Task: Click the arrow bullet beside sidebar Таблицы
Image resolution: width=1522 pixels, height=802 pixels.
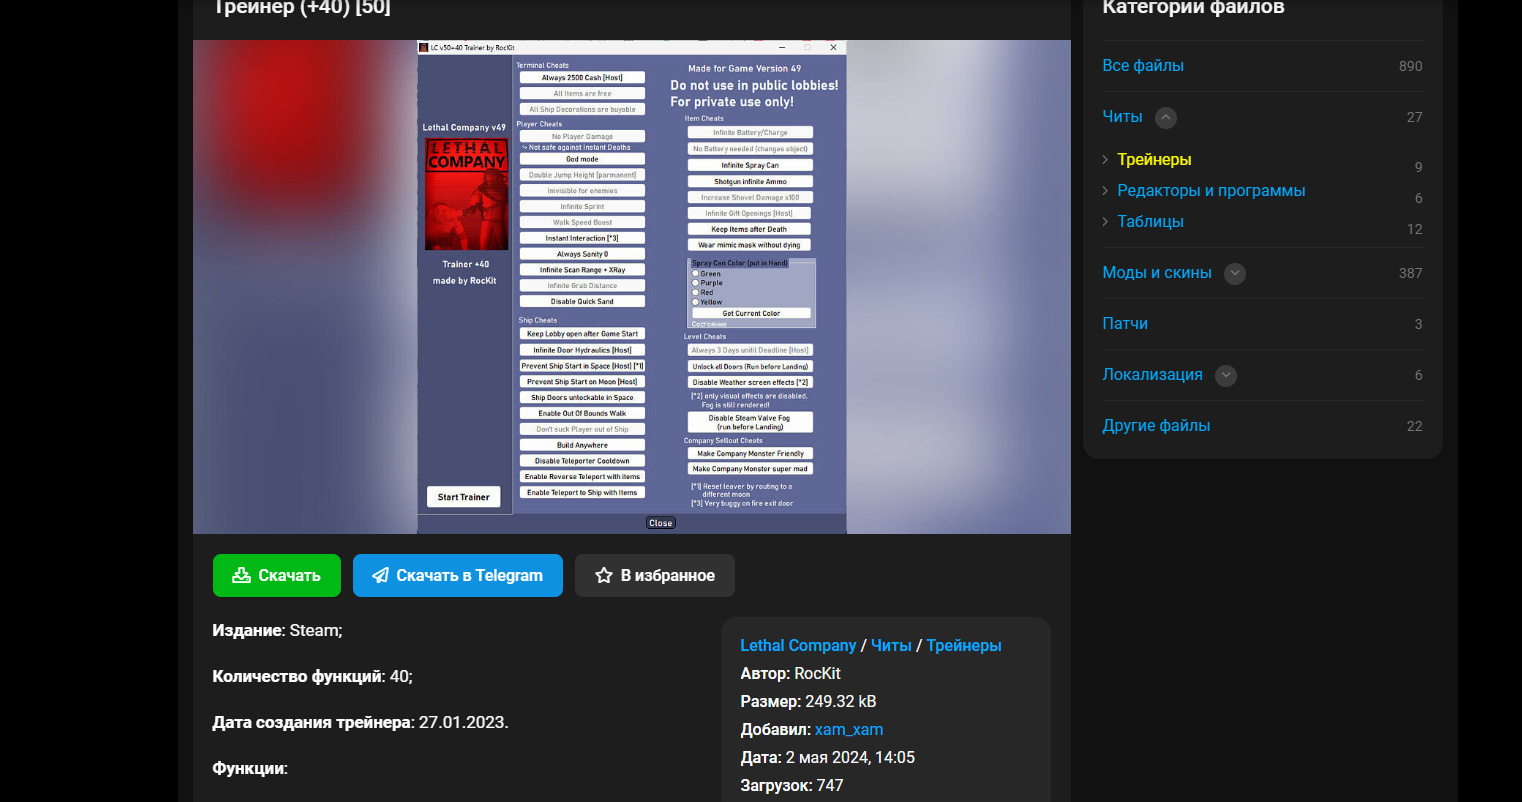Action: [1105, 222]
